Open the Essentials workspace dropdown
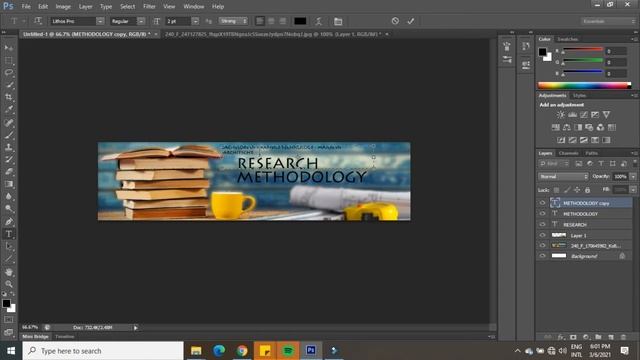This screenshot has width=640, height=360. (x=608, y=21)
